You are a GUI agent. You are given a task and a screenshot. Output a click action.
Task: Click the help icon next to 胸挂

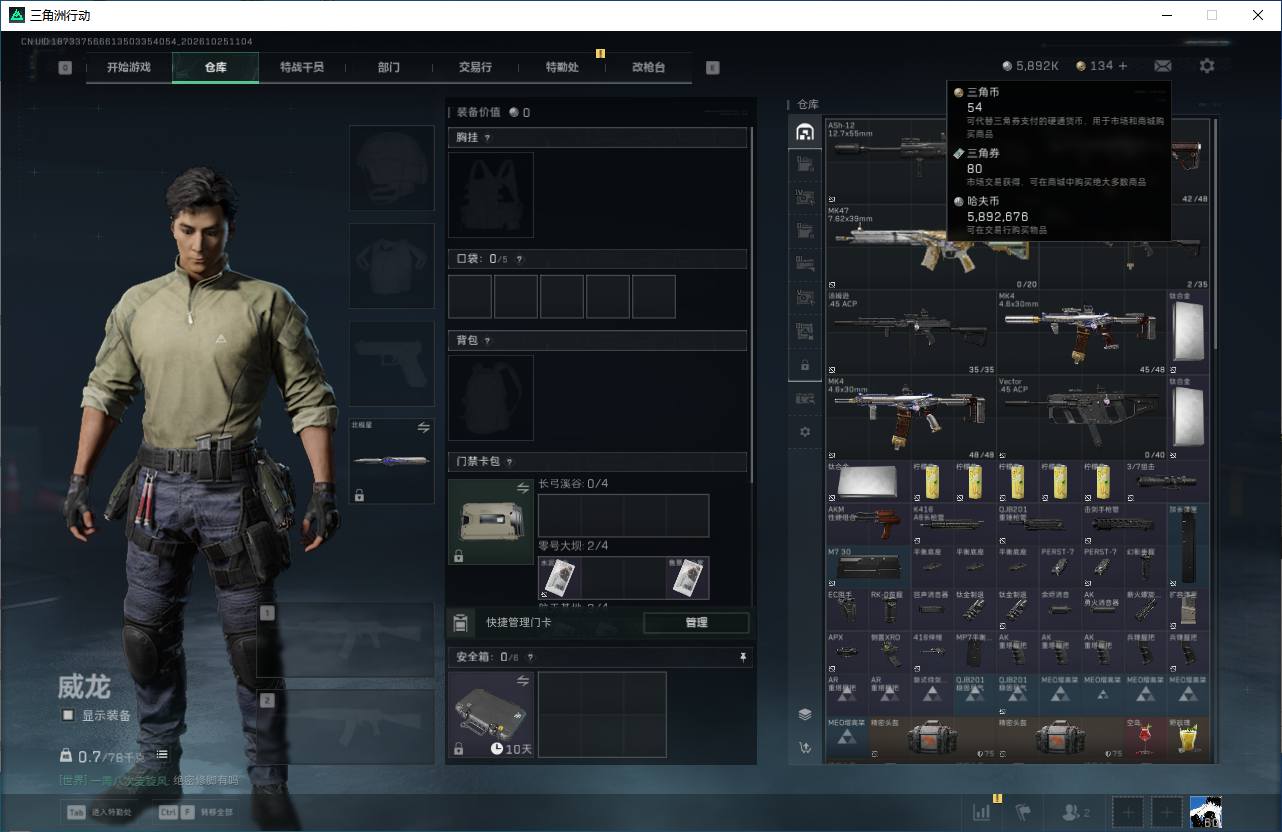[x=488, y=138]
